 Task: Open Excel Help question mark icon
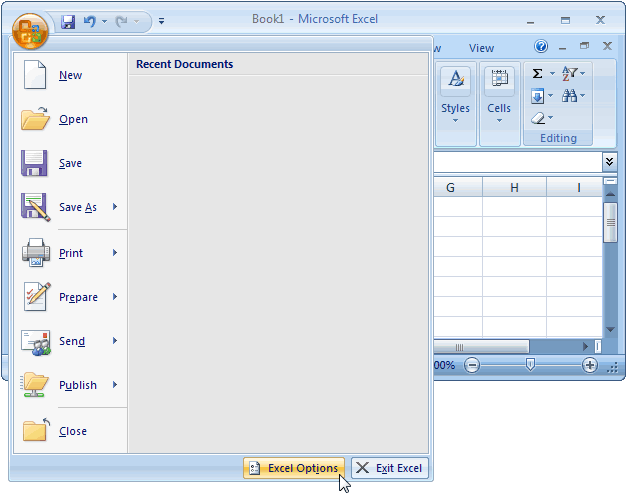click(x=541, y=46)
